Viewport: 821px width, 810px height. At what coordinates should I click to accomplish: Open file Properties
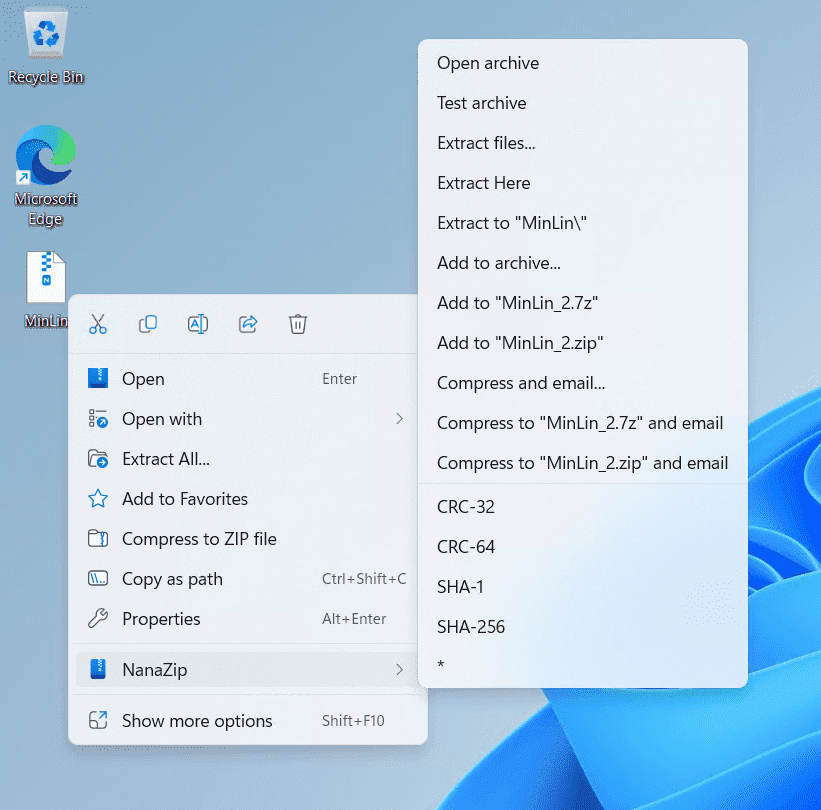click(161, 619)
